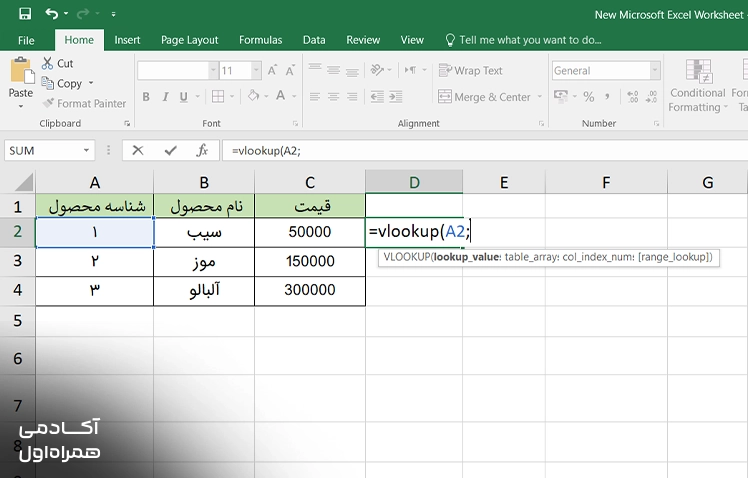This screenshot has width=748, height=478.
Task: Open the Merge & Center dropdown arrow
Action: [540, 97]
